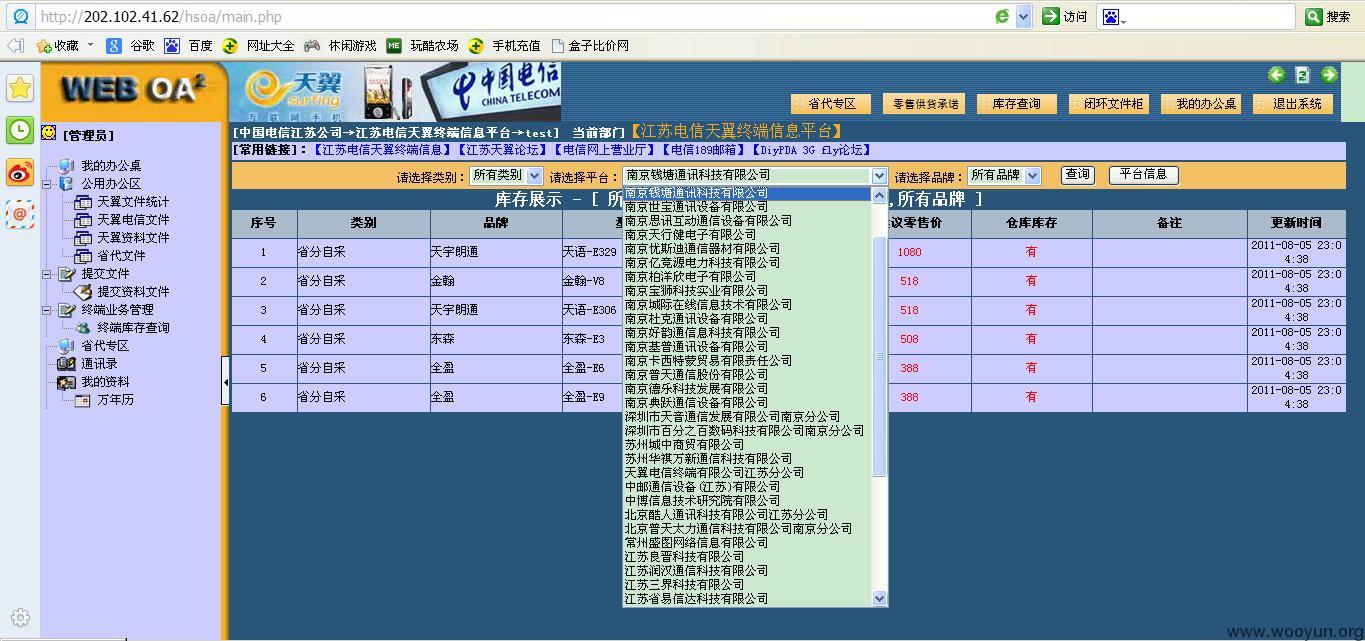Collapse the 公用办公区 tree node
The image size is (1365, 641).
click(47, 184)
